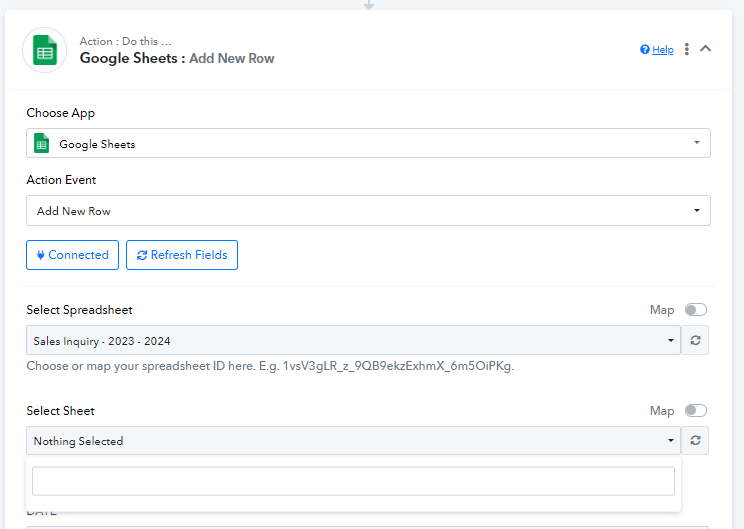Click the blue question mark help icon
This screenshot has height=529, width=744.
point(644,49)
